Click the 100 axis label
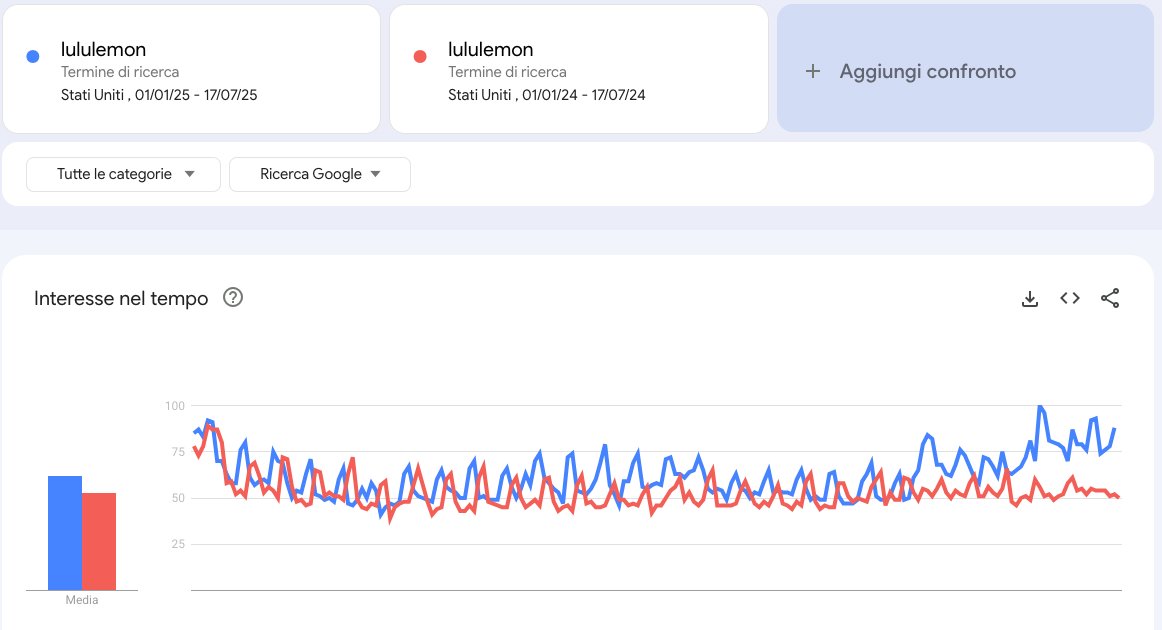 175,405
